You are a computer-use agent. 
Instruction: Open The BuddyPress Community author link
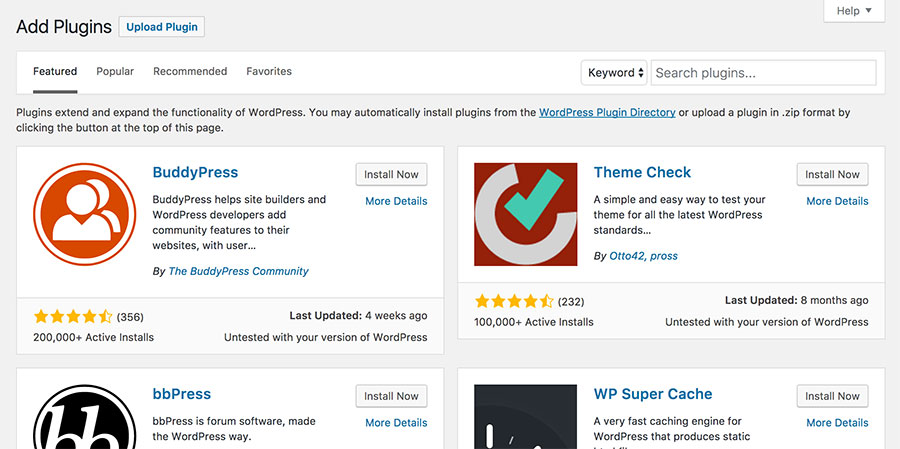click(x=238, y=271)
